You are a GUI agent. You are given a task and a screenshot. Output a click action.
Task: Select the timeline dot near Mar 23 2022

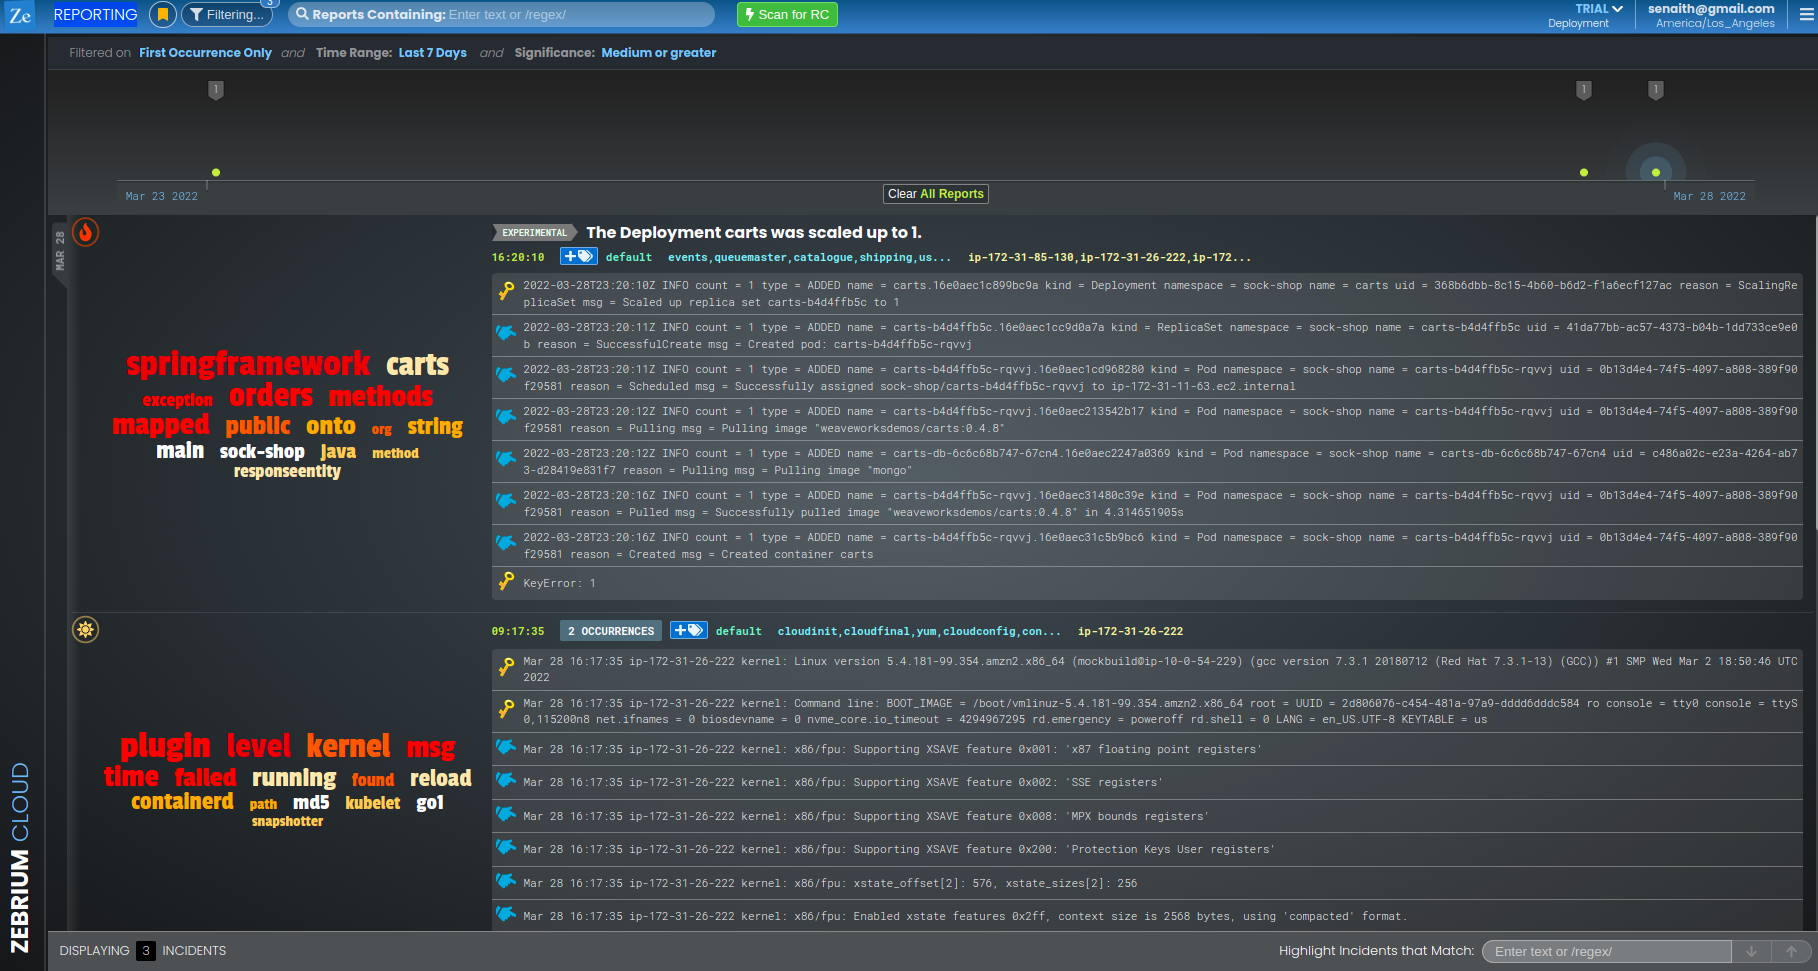tap(216, 173)
